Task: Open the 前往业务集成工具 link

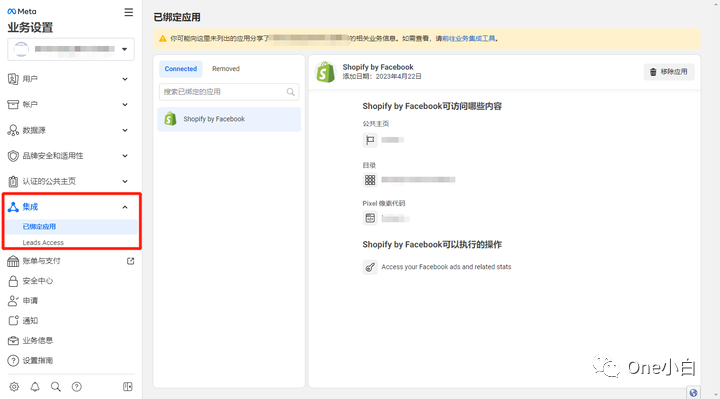Action: pyautogui.click(x=468, y=39)
